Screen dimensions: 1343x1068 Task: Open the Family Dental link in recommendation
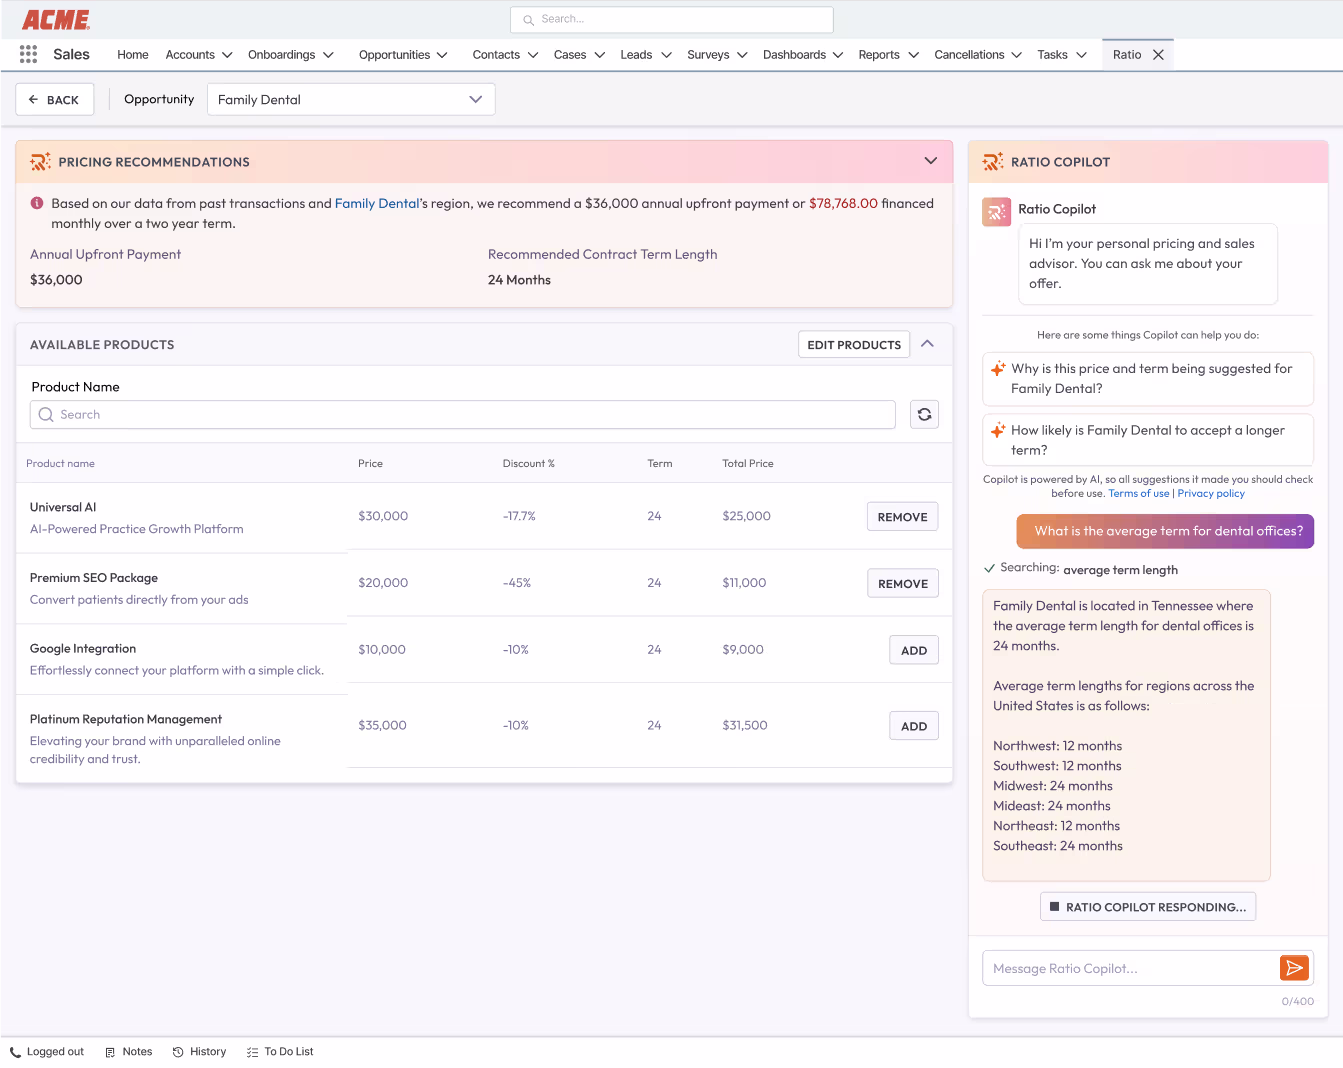point(377,203)
